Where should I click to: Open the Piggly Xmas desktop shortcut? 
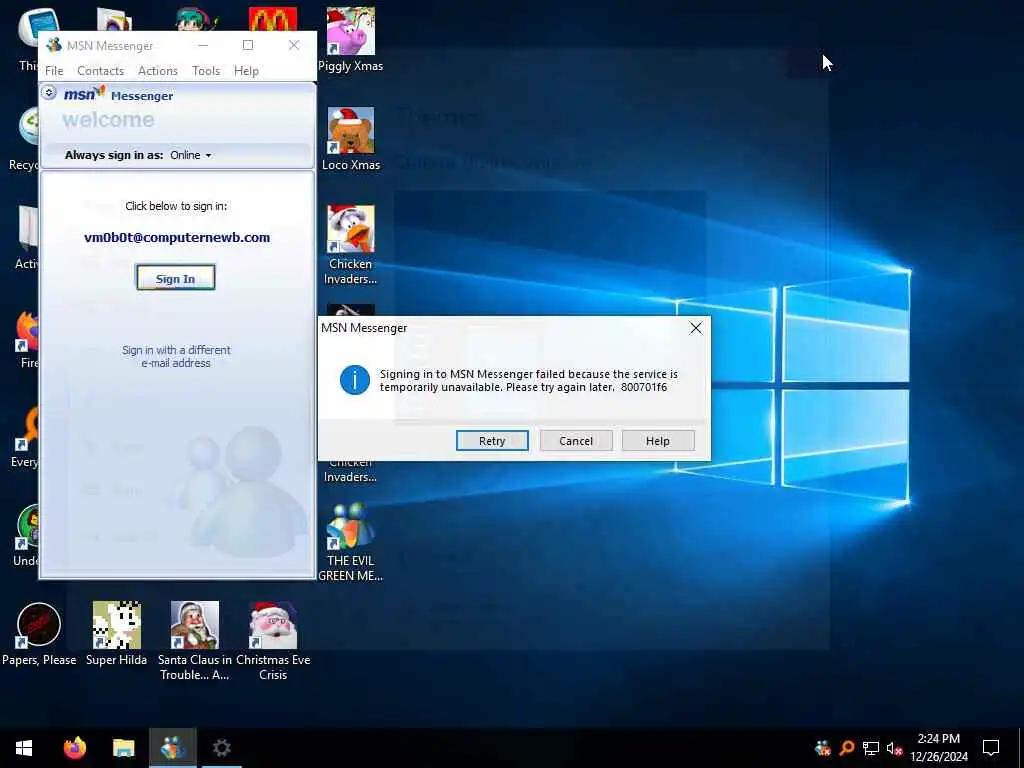point(351,39)
